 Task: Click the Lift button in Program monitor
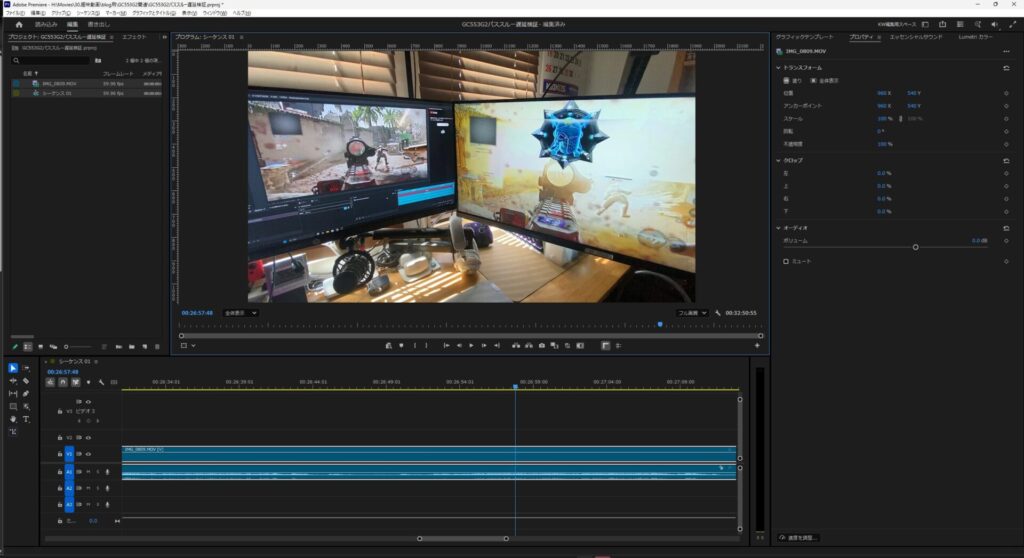tap(516, 346)
